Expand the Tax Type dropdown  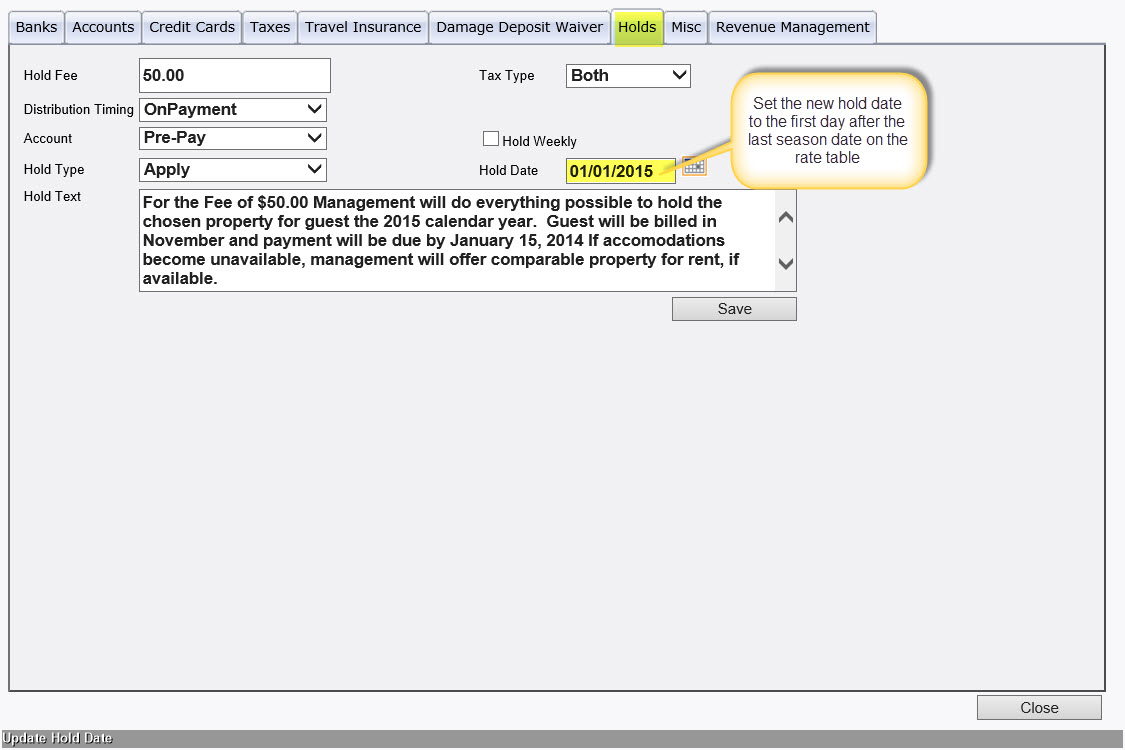(628, 75)
